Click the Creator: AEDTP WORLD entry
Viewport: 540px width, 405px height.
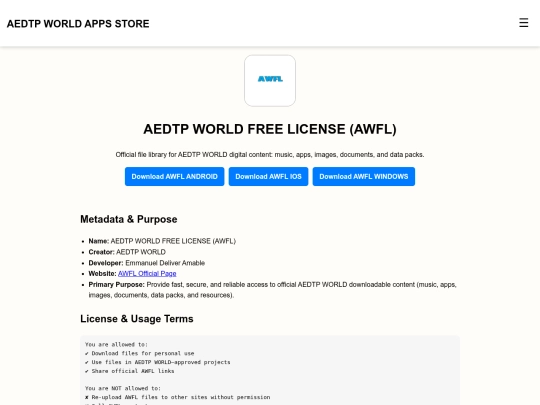pyautogui.click(x=127, y=252)
